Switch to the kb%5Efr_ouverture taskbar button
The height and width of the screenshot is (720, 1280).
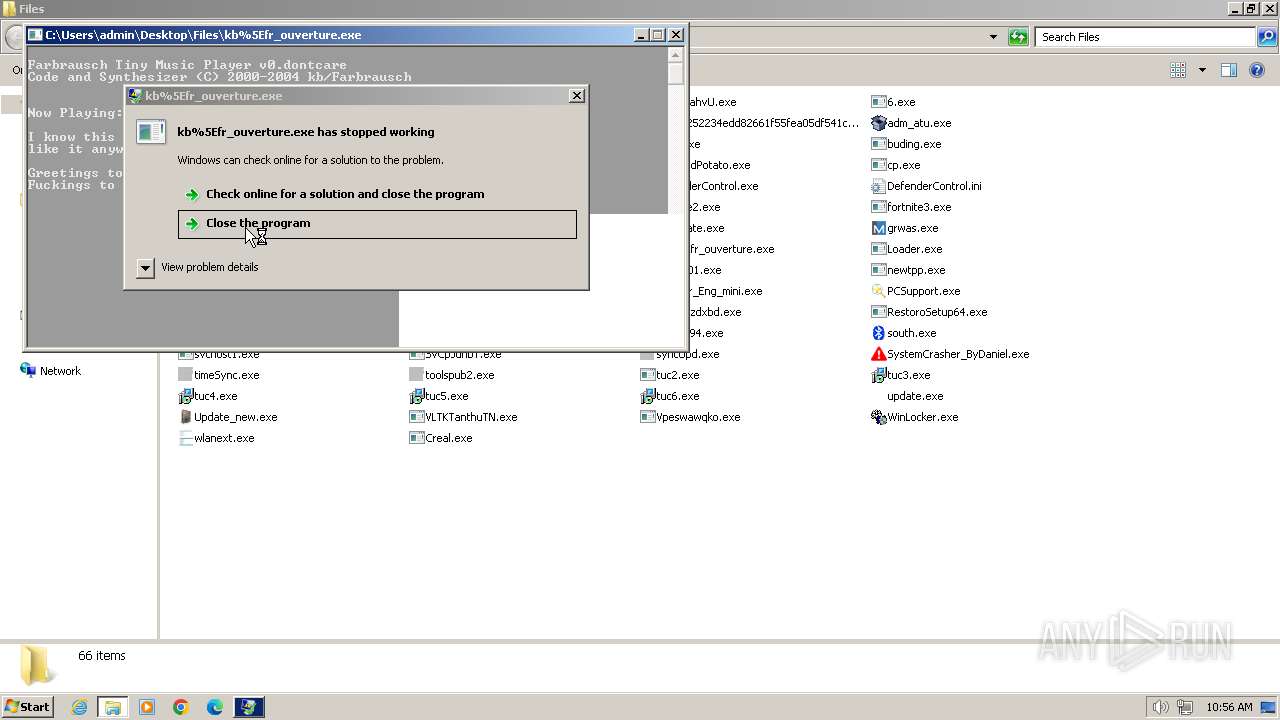(x=249, y=707)
